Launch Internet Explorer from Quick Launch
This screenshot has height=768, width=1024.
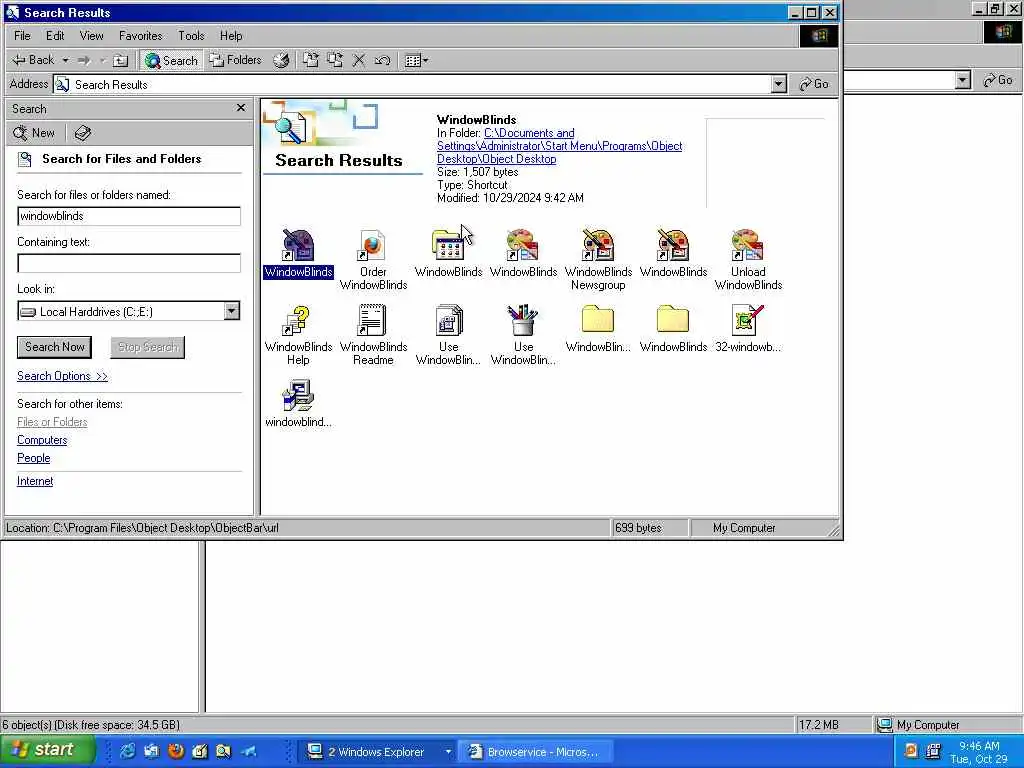[127, 751]
